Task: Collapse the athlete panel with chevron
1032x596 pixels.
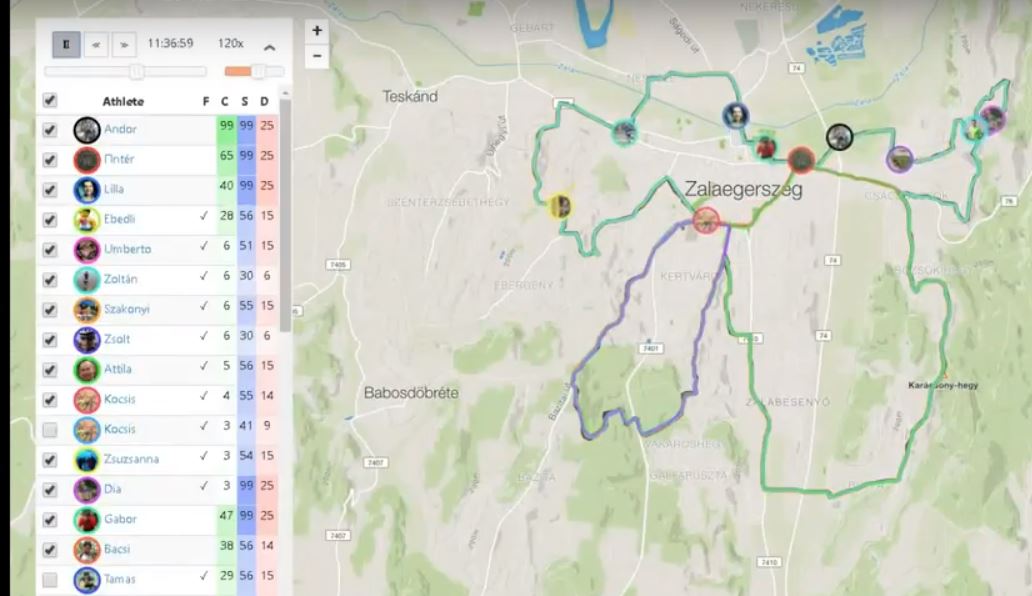Action: click(x=269, y=47)
